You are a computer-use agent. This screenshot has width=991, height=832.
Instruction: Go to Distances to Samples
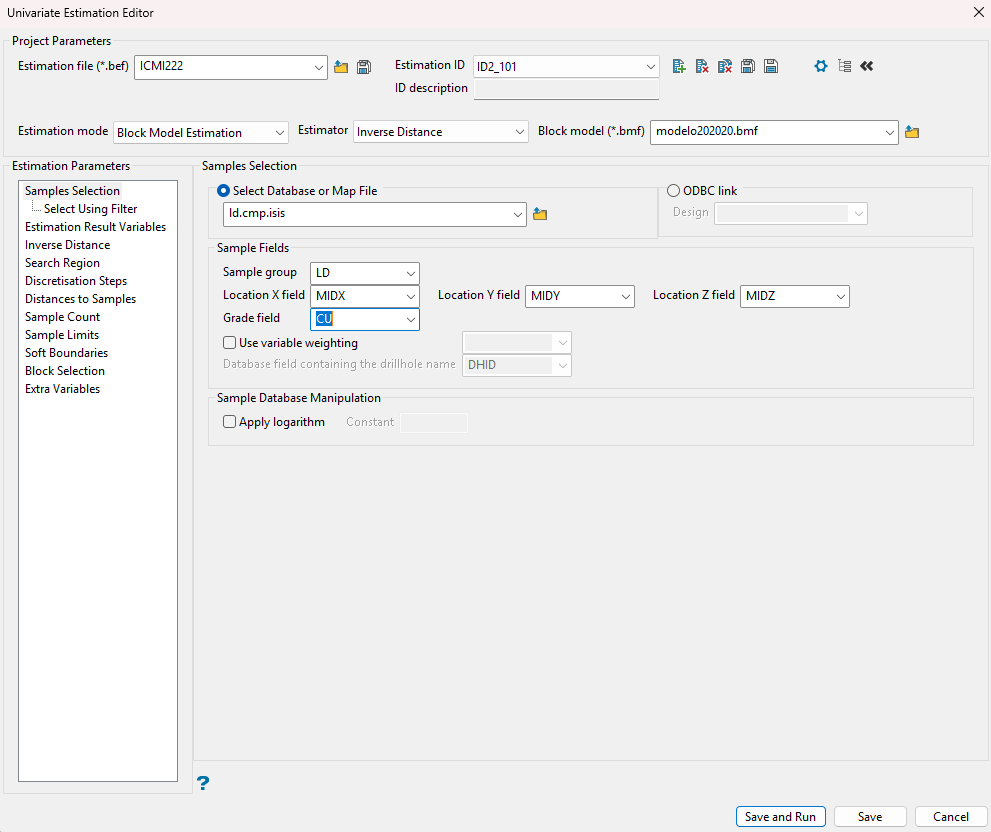[80, 299]
